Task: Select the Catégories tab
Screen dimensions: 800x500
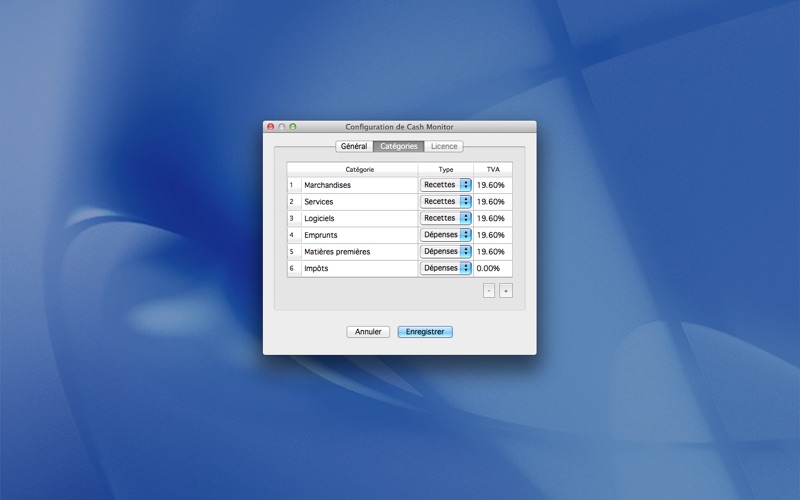Action: (399, 146)
